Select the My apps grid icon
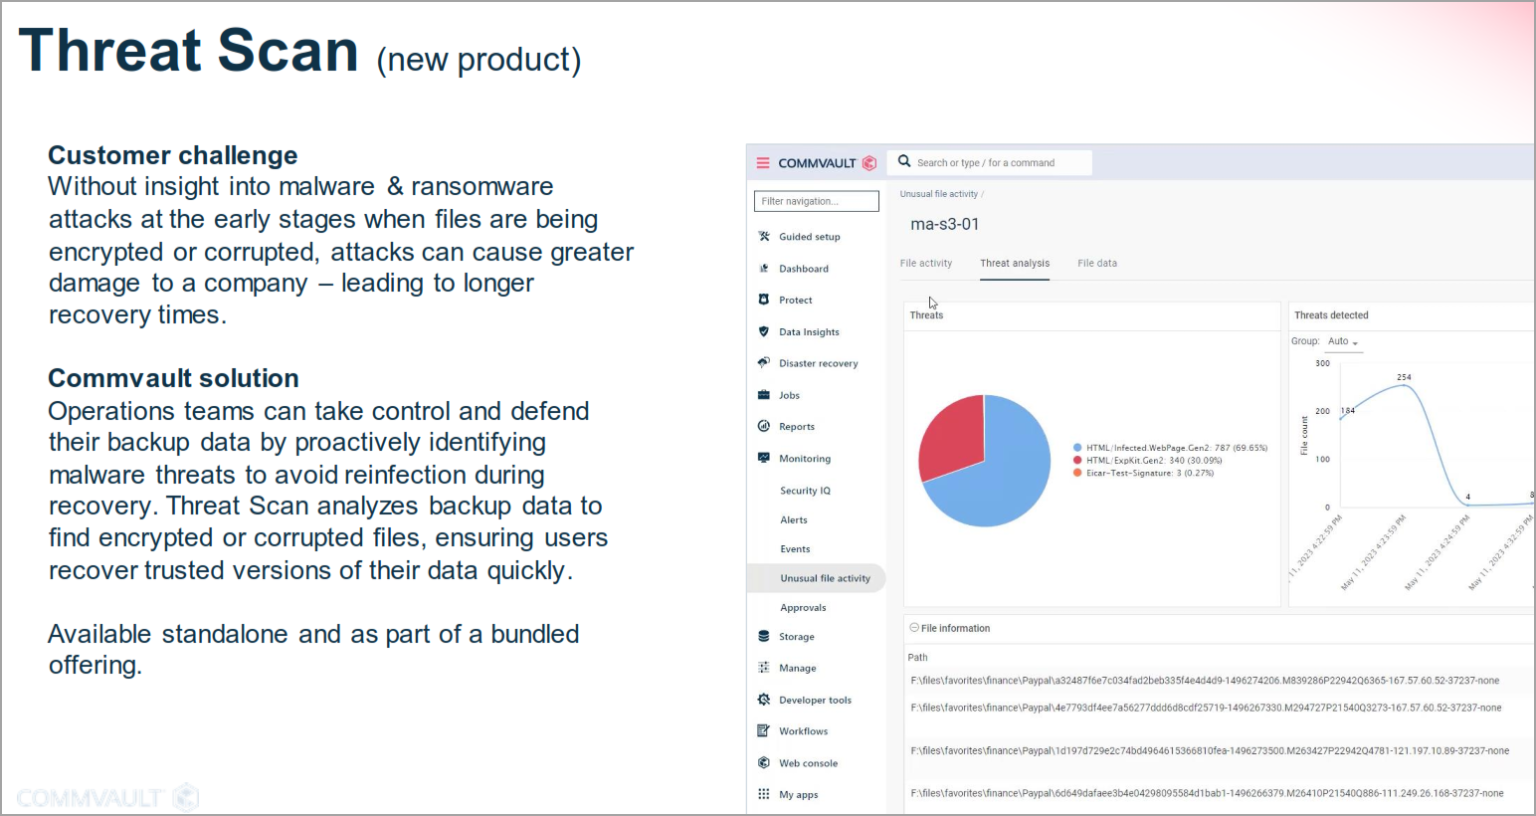The image size is (1536, 816). click(x=764, y=794)
